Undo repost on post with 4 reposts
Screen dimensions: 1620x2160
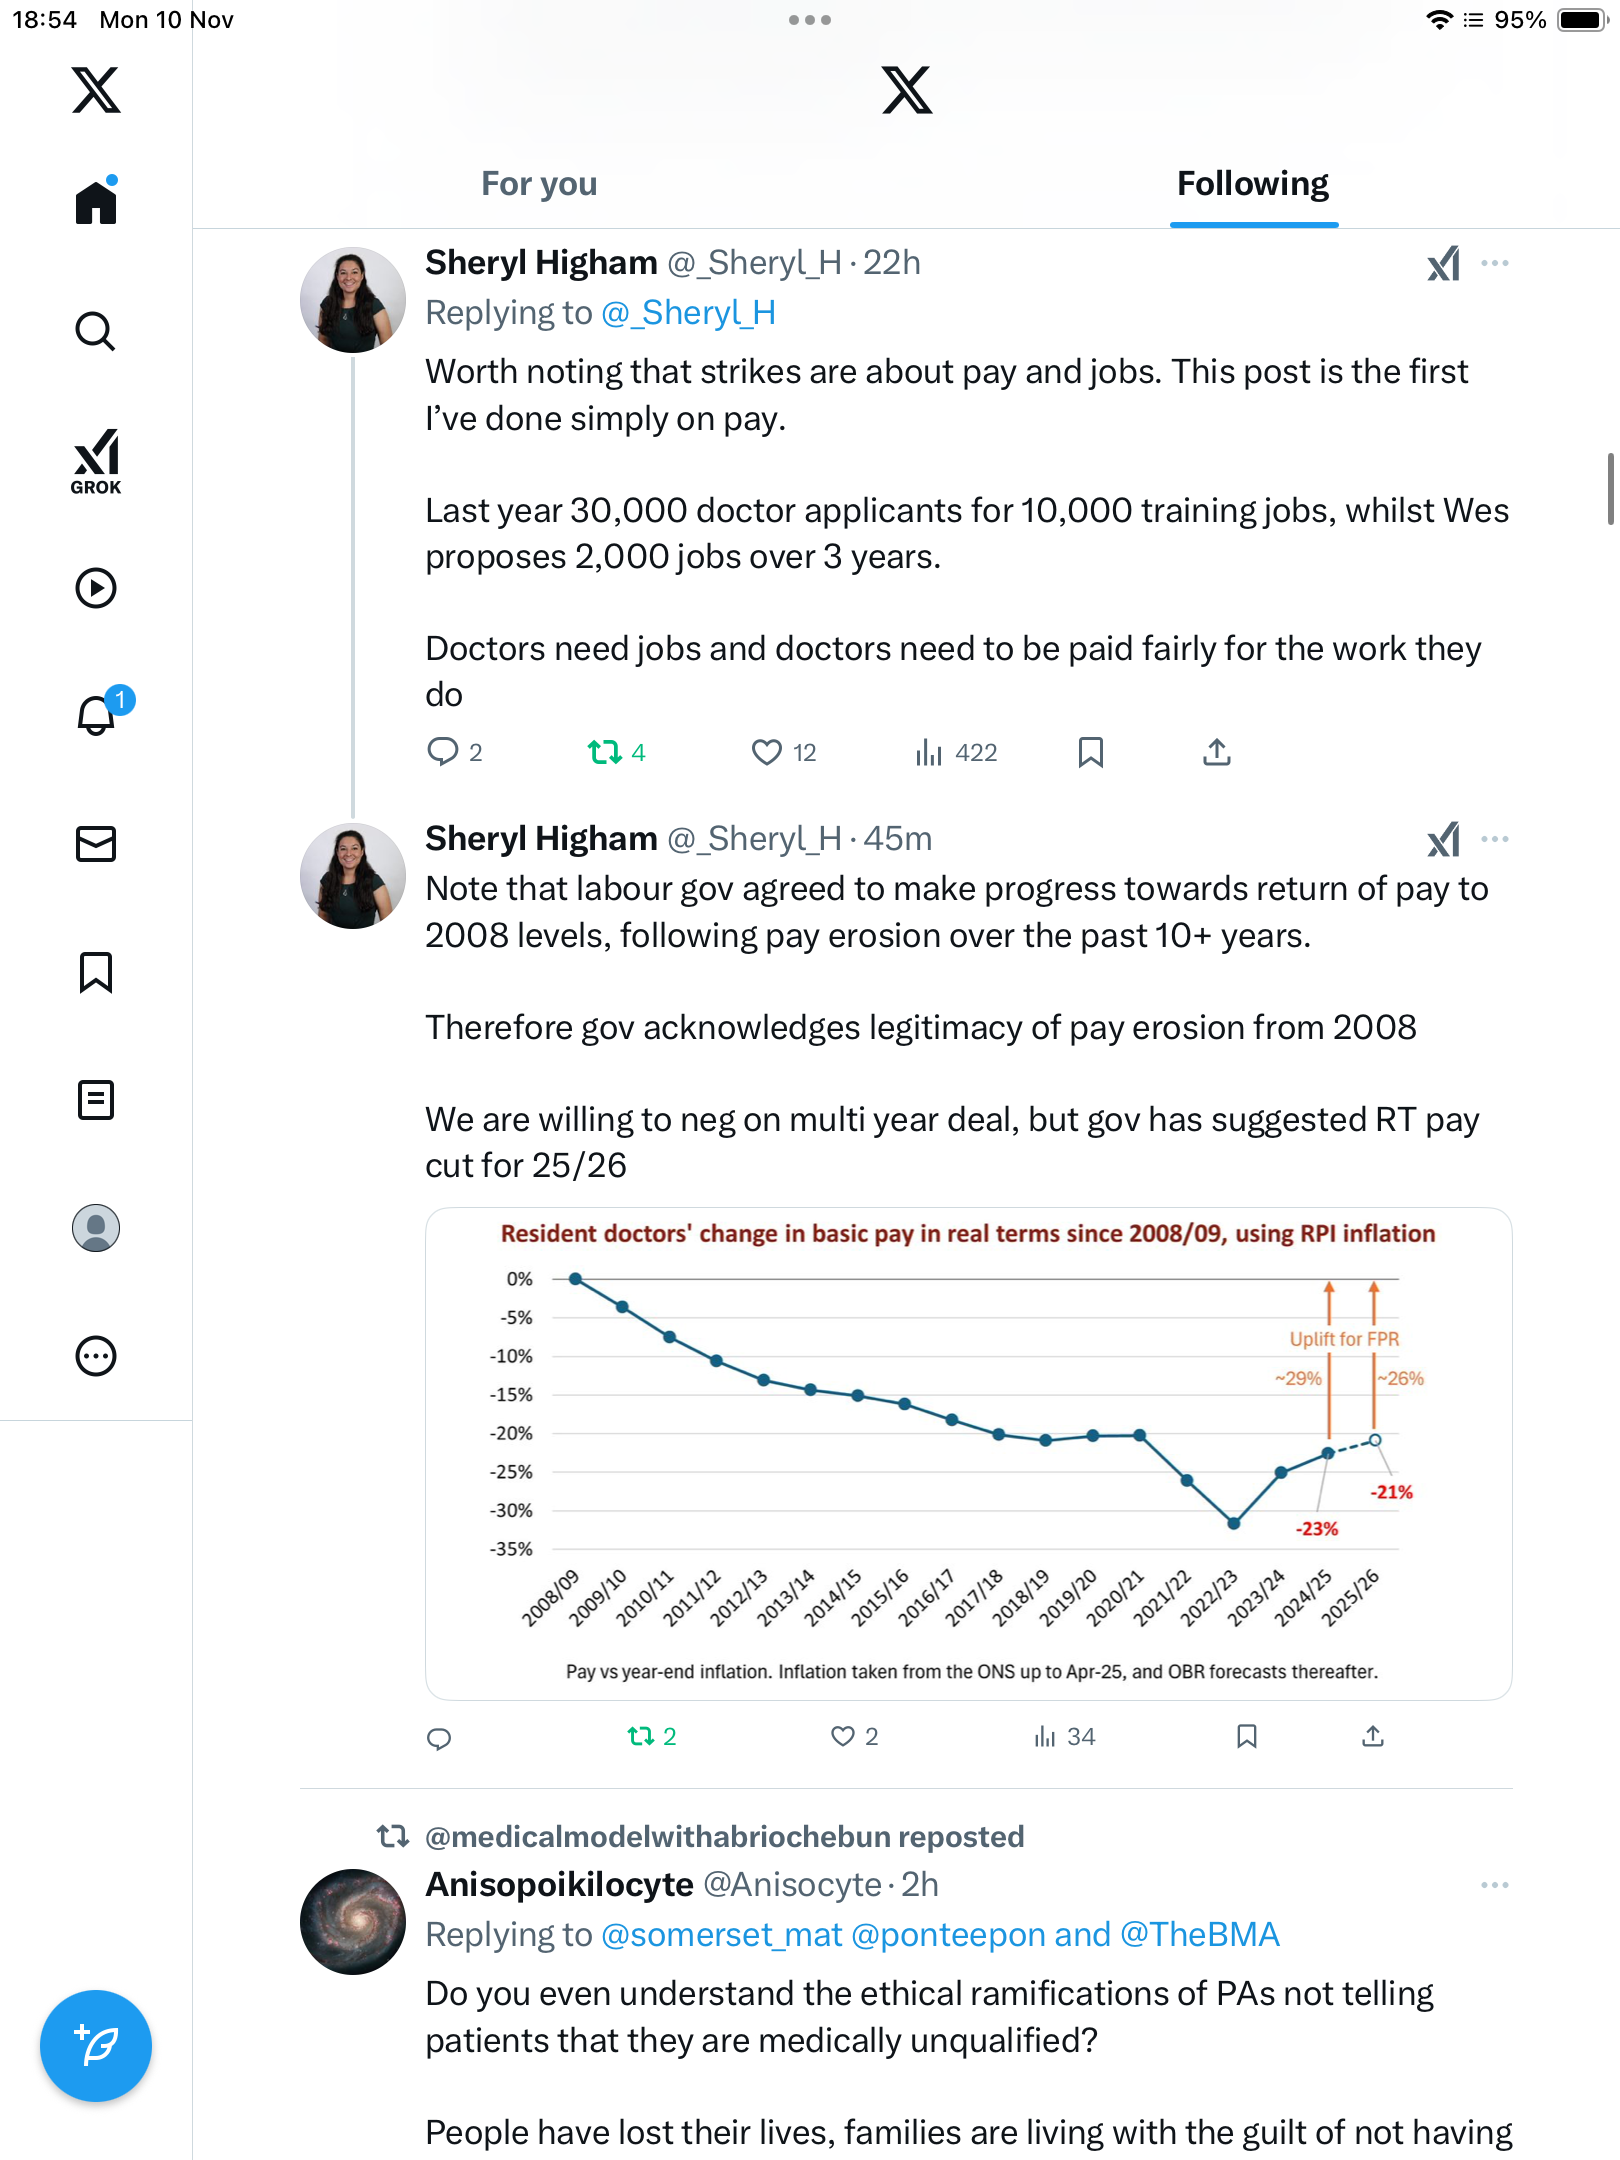coord(604,752)
